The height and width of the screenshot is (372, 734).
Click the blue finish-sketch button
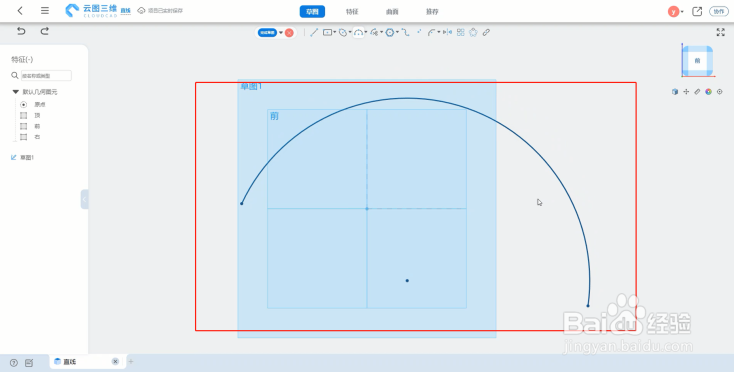267,33
